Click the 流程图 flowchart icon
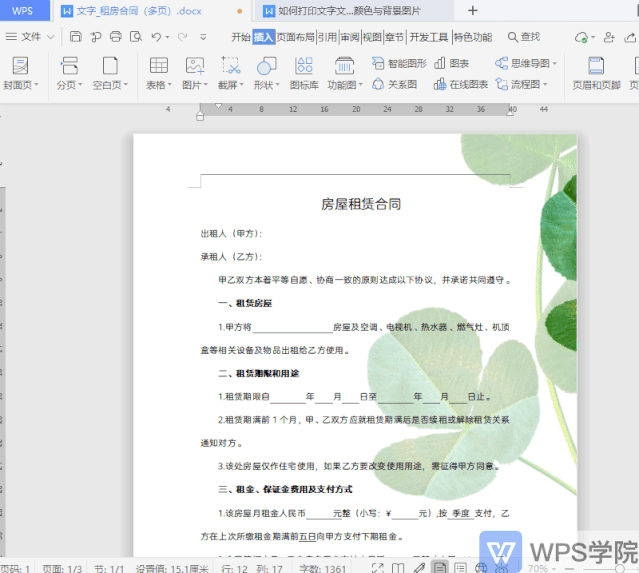 click(x=501, y=84)
